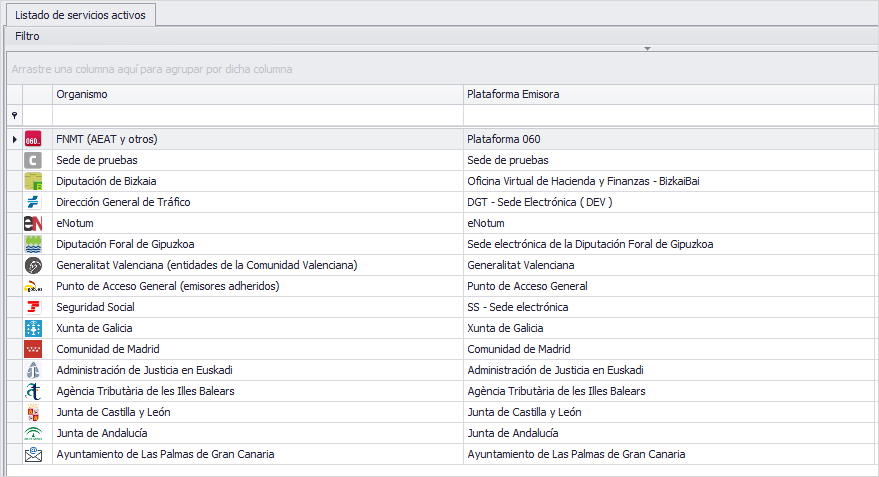This screenshot has height=477, width=879.
Task: Sort by the Plataforma Emisora column header
Action: [x=669, y=94]
